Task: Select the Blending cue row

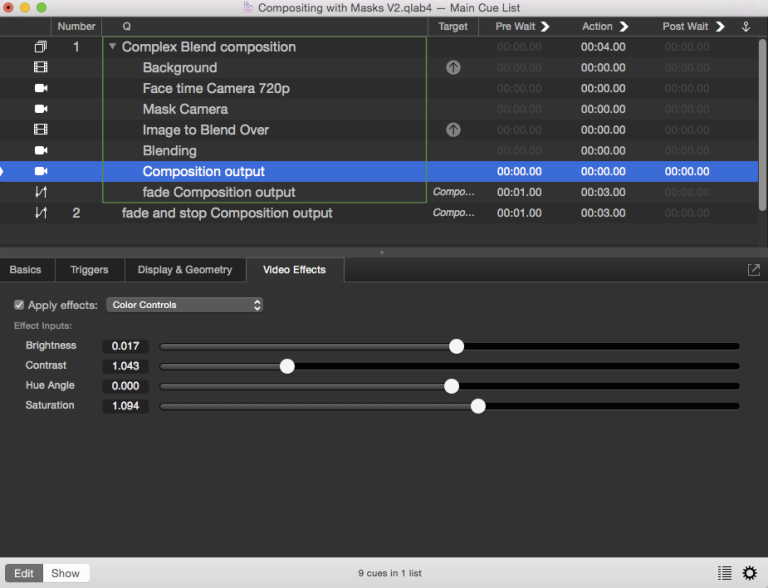Action: tap(170, 151)
